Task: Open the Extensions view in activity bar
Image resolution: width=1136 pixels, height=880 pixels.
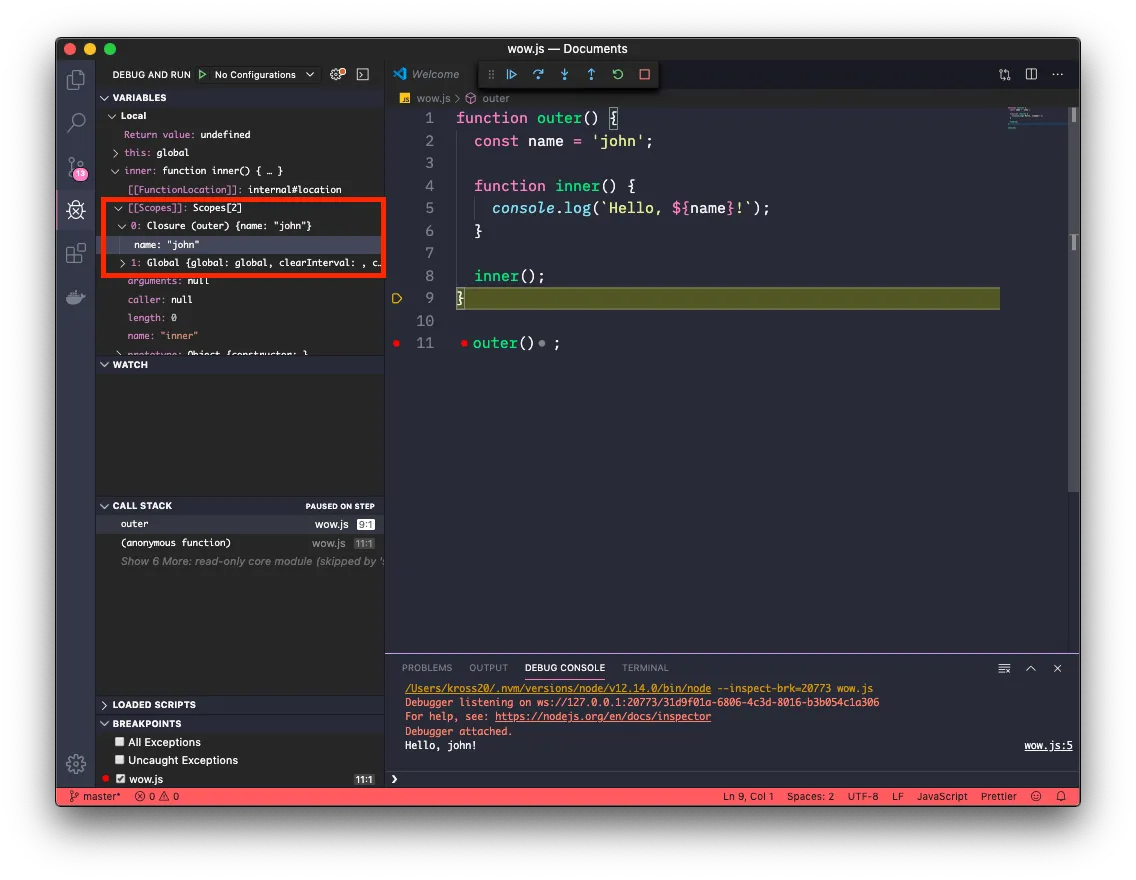Action: tap(75, 253)
